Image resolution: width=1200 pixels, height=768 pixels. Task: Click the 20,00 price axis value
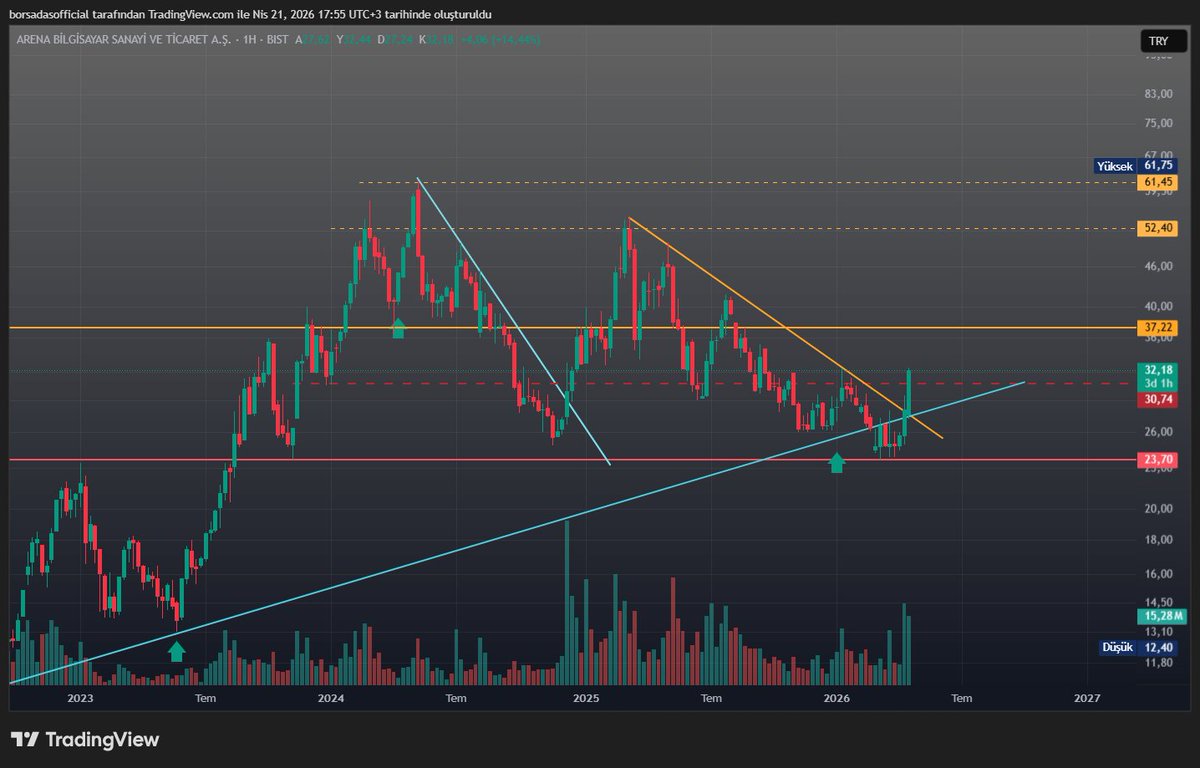point(1158,508)
